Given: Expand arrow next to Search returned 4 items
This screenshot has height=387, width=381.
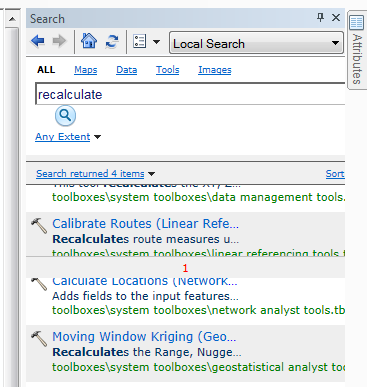Looking at the screenshot, I should click(x=151, y=174).
